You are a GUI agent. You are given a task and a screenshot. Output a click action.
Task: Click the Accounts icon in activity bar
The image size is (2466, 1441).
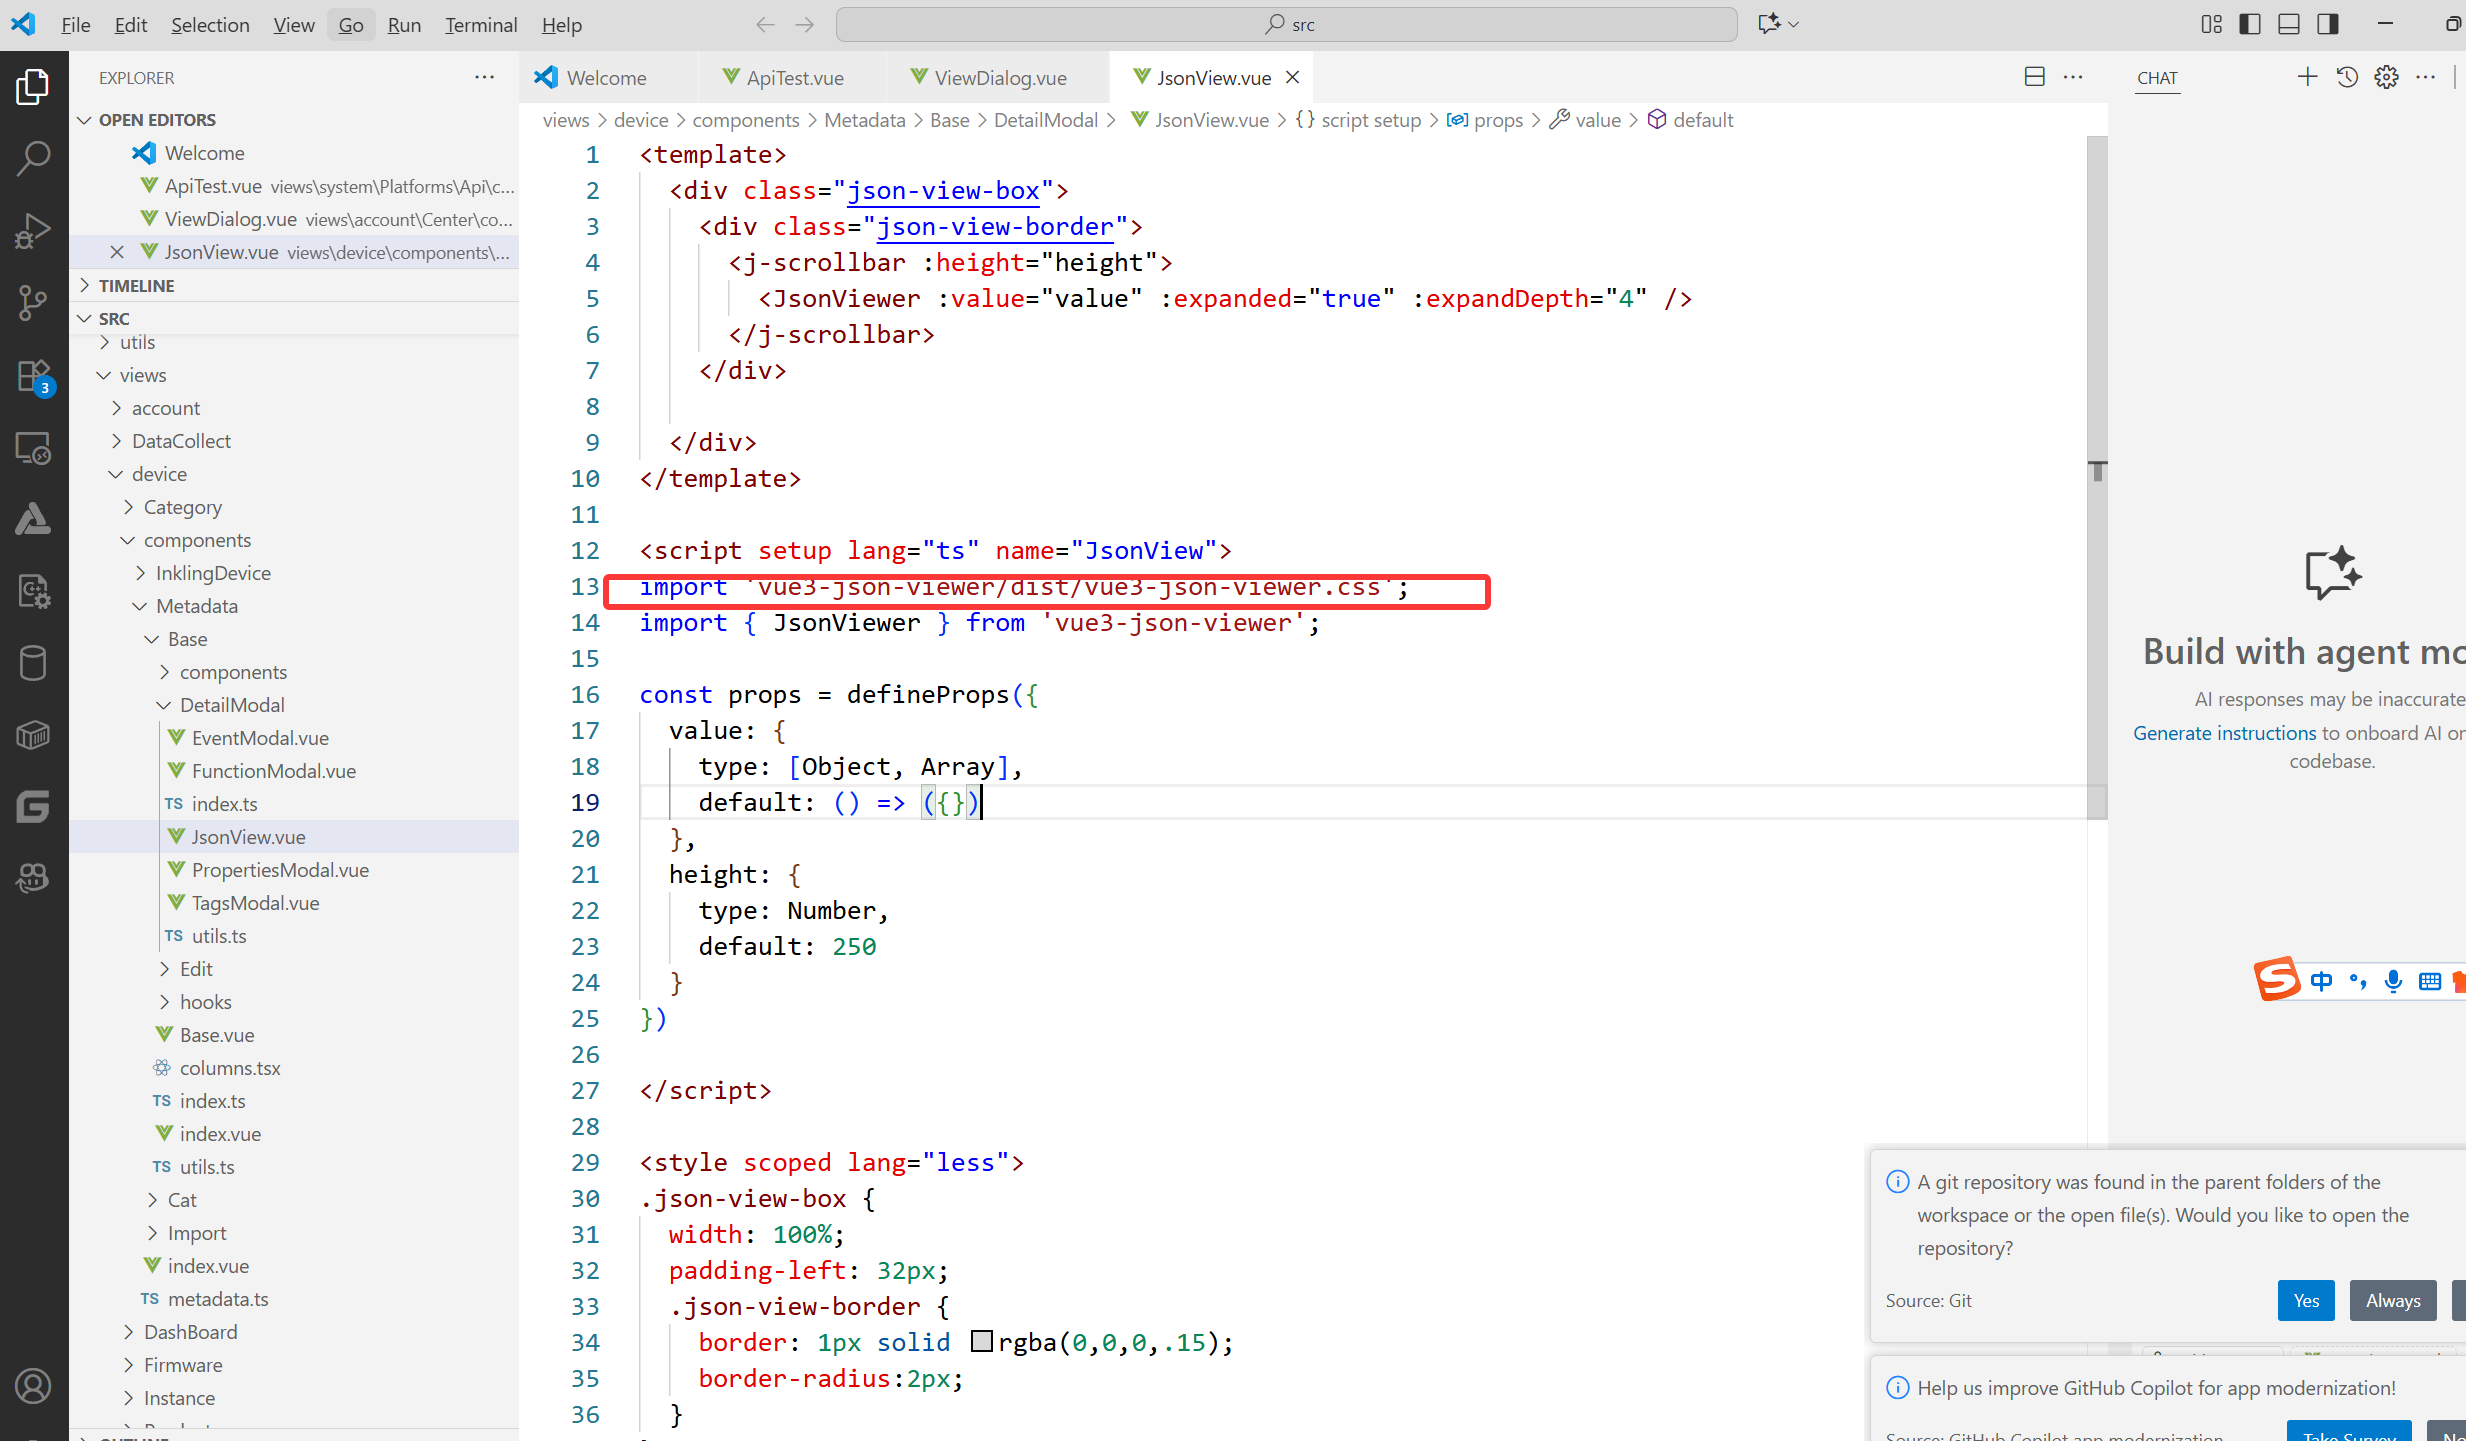pos(33,1386)
